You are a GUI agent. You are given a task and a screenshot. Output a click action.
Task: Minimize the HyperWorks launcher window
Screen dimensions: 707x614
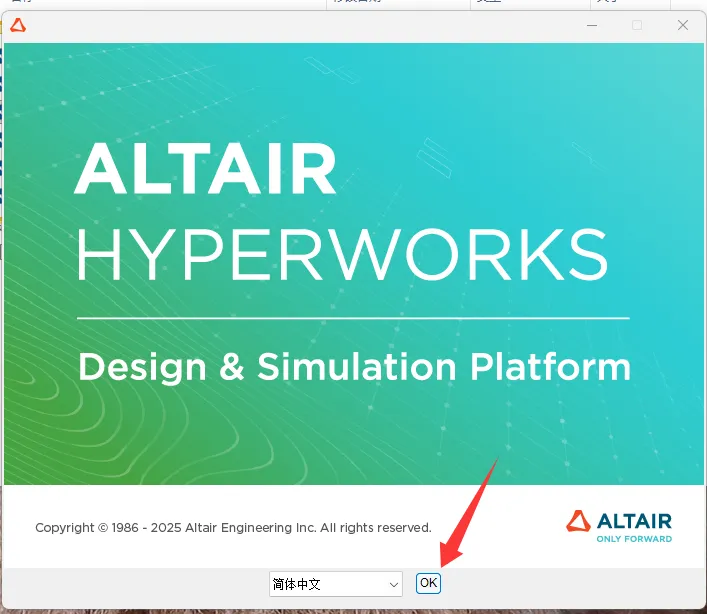pyautogui.click(x=592, y=25)
